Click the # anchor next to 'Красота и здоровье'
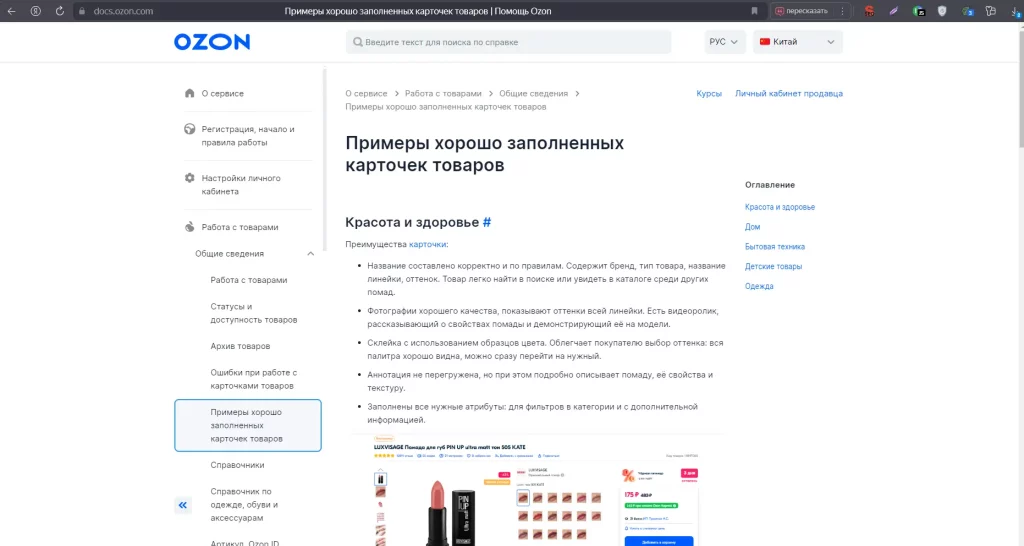 [x=487, y=222]
